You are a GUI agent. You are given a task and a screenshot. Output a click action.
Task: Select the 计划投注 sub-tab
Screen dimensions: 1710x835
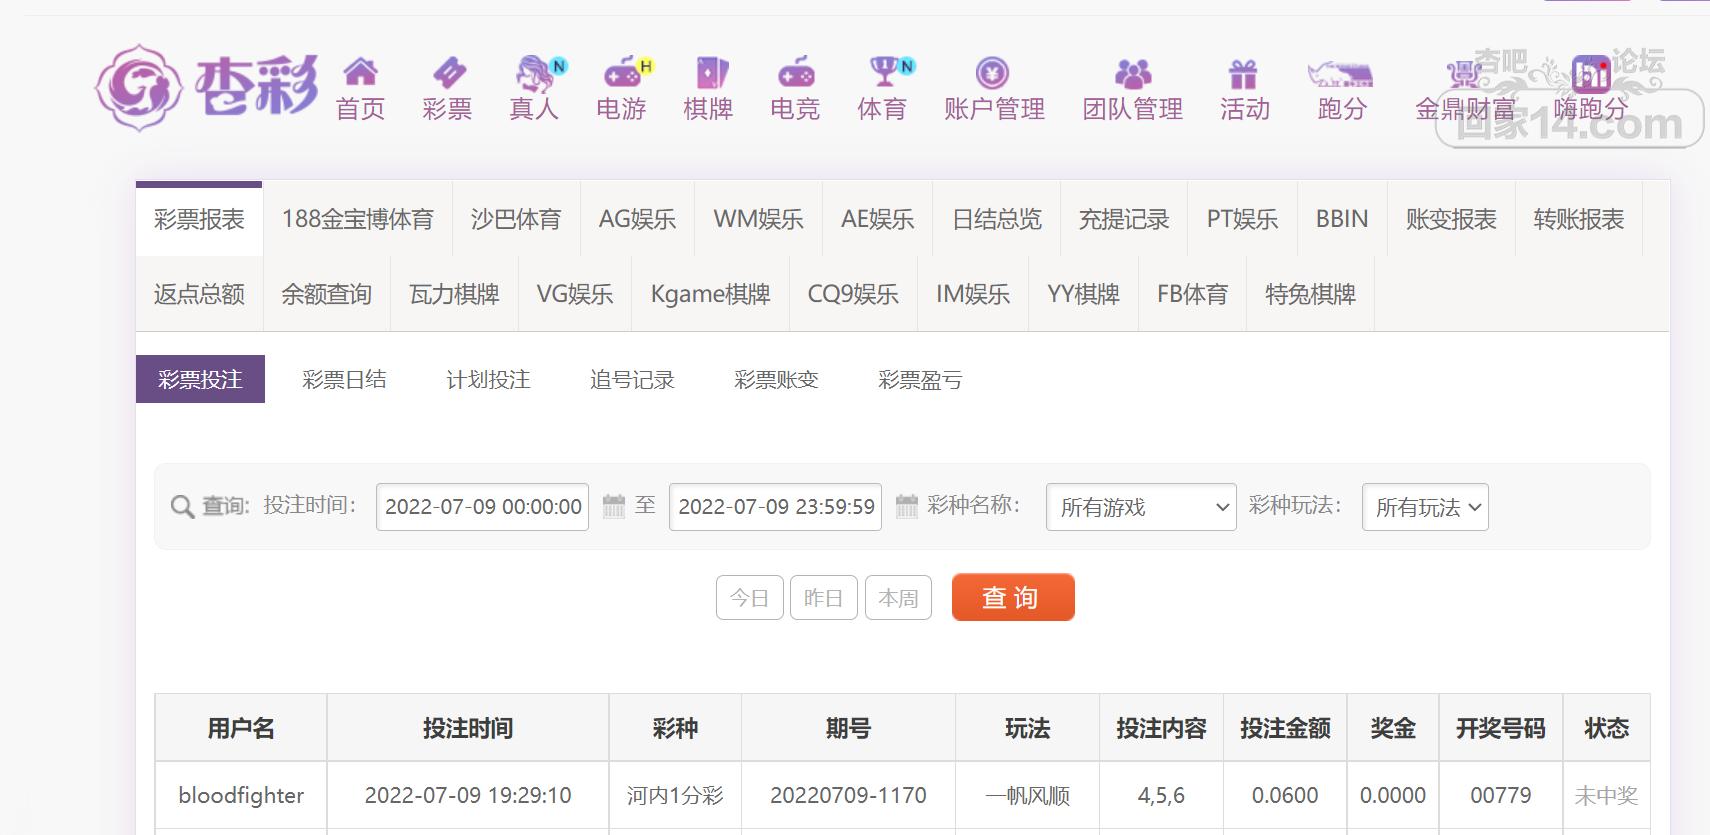[488, 379]
